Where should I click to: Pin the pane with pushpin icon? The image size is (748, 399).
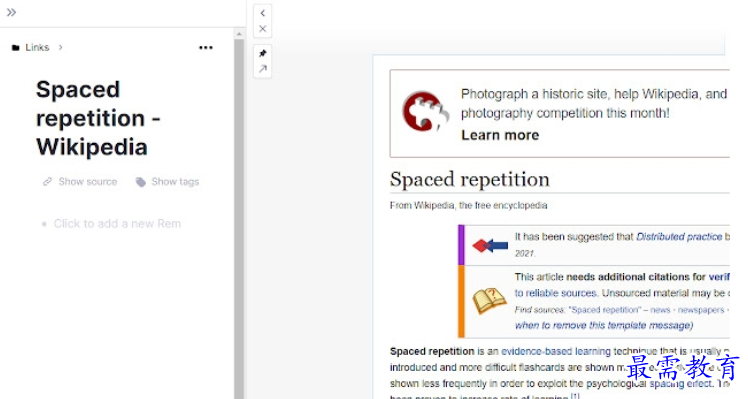point(263,53)
